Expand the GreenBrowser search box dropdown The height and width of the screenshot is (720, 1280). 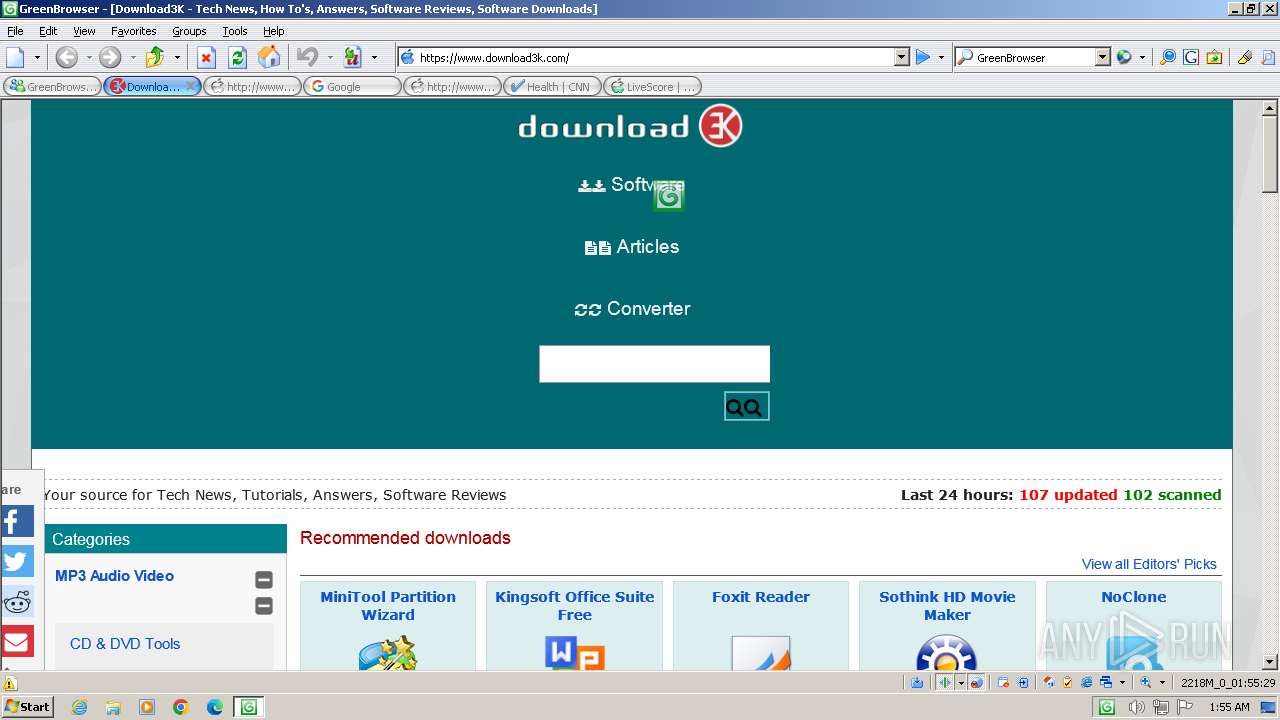[1103, 58]
